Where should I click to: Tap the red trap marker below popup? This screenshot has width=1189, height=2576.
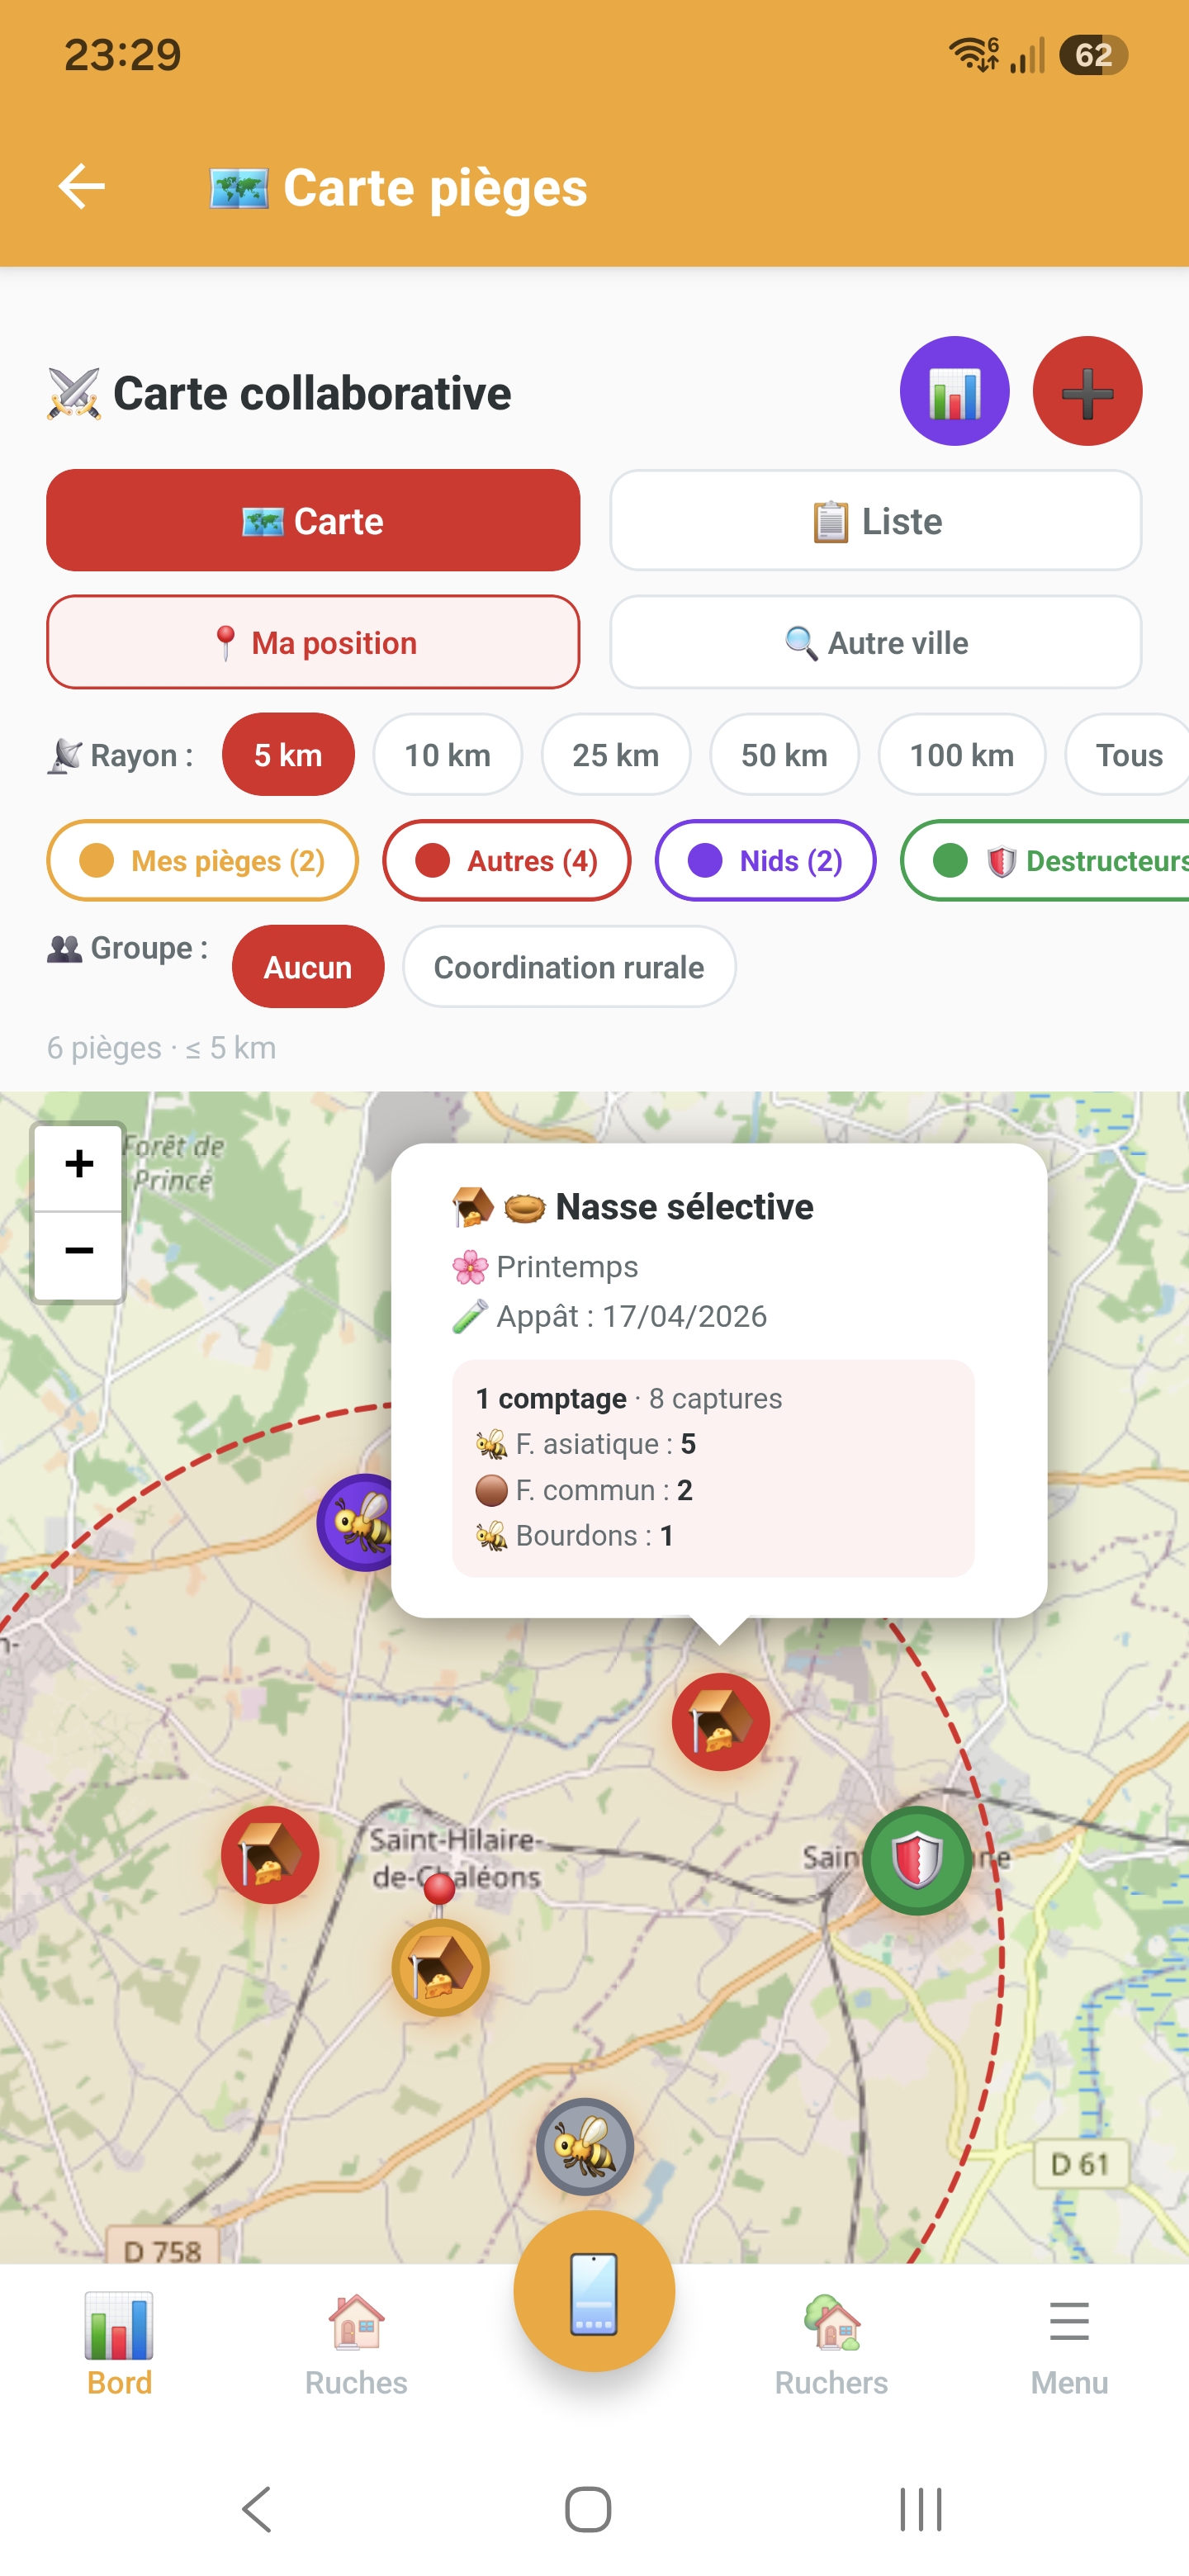tap(720, 1722)
